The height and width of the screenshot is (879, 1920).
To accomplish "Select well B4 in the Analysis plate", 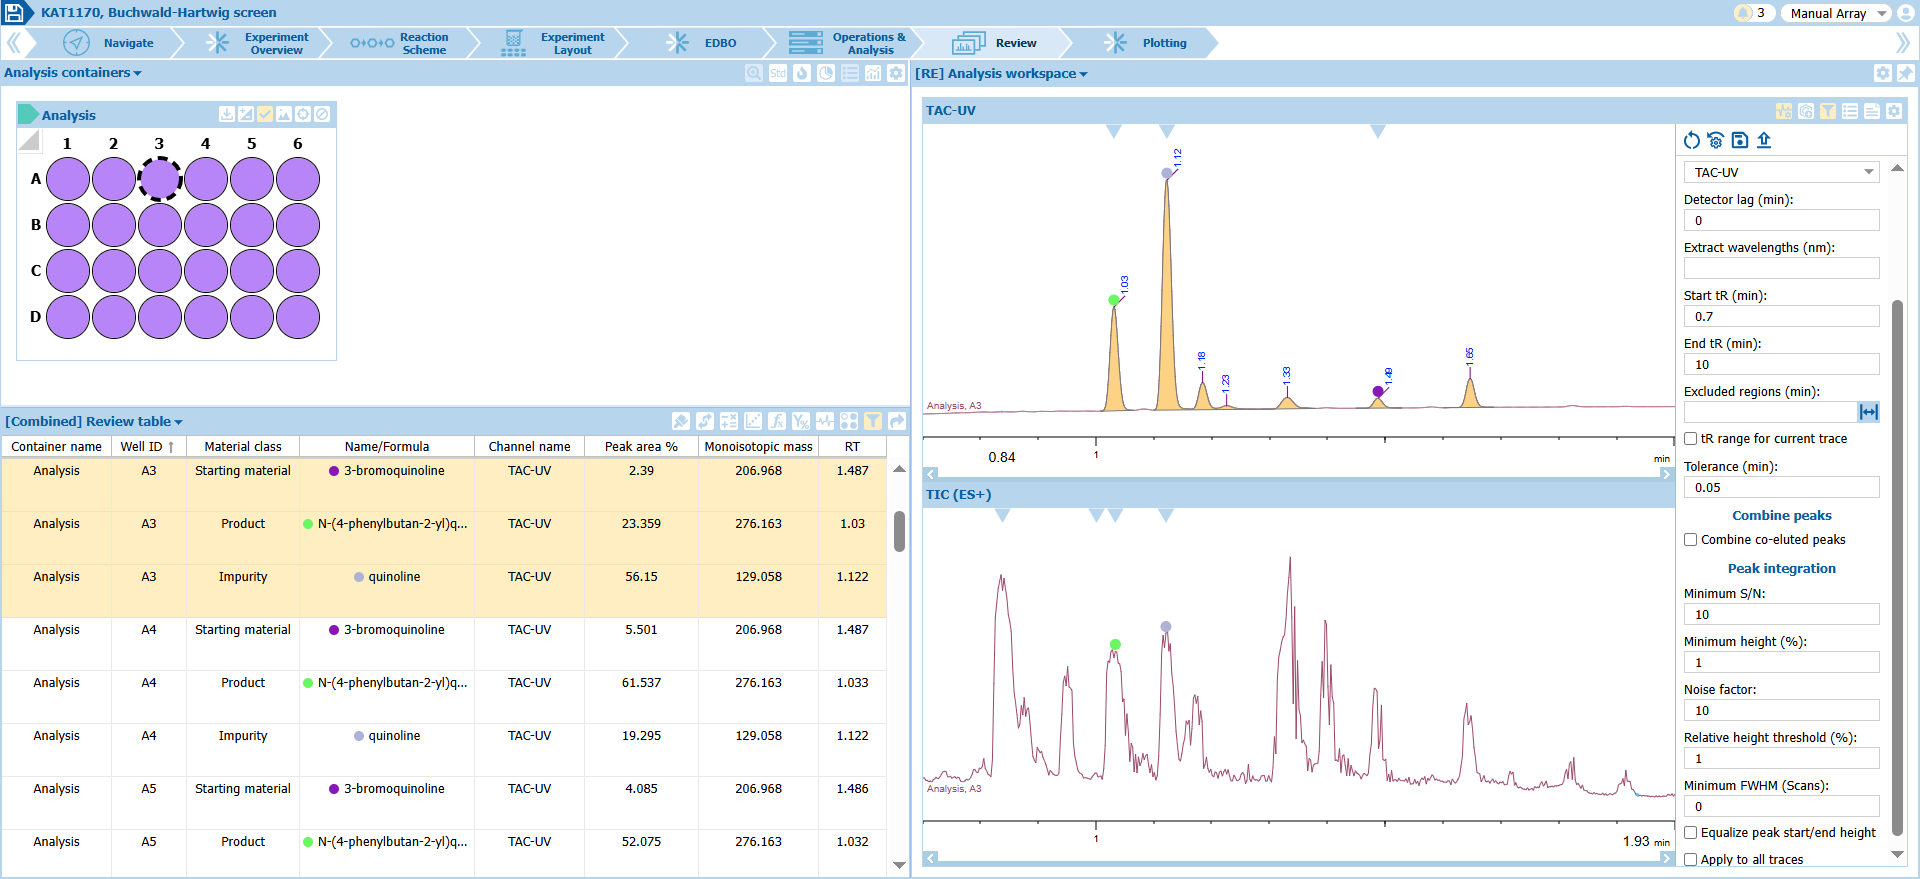I will [x=206, y=225].
